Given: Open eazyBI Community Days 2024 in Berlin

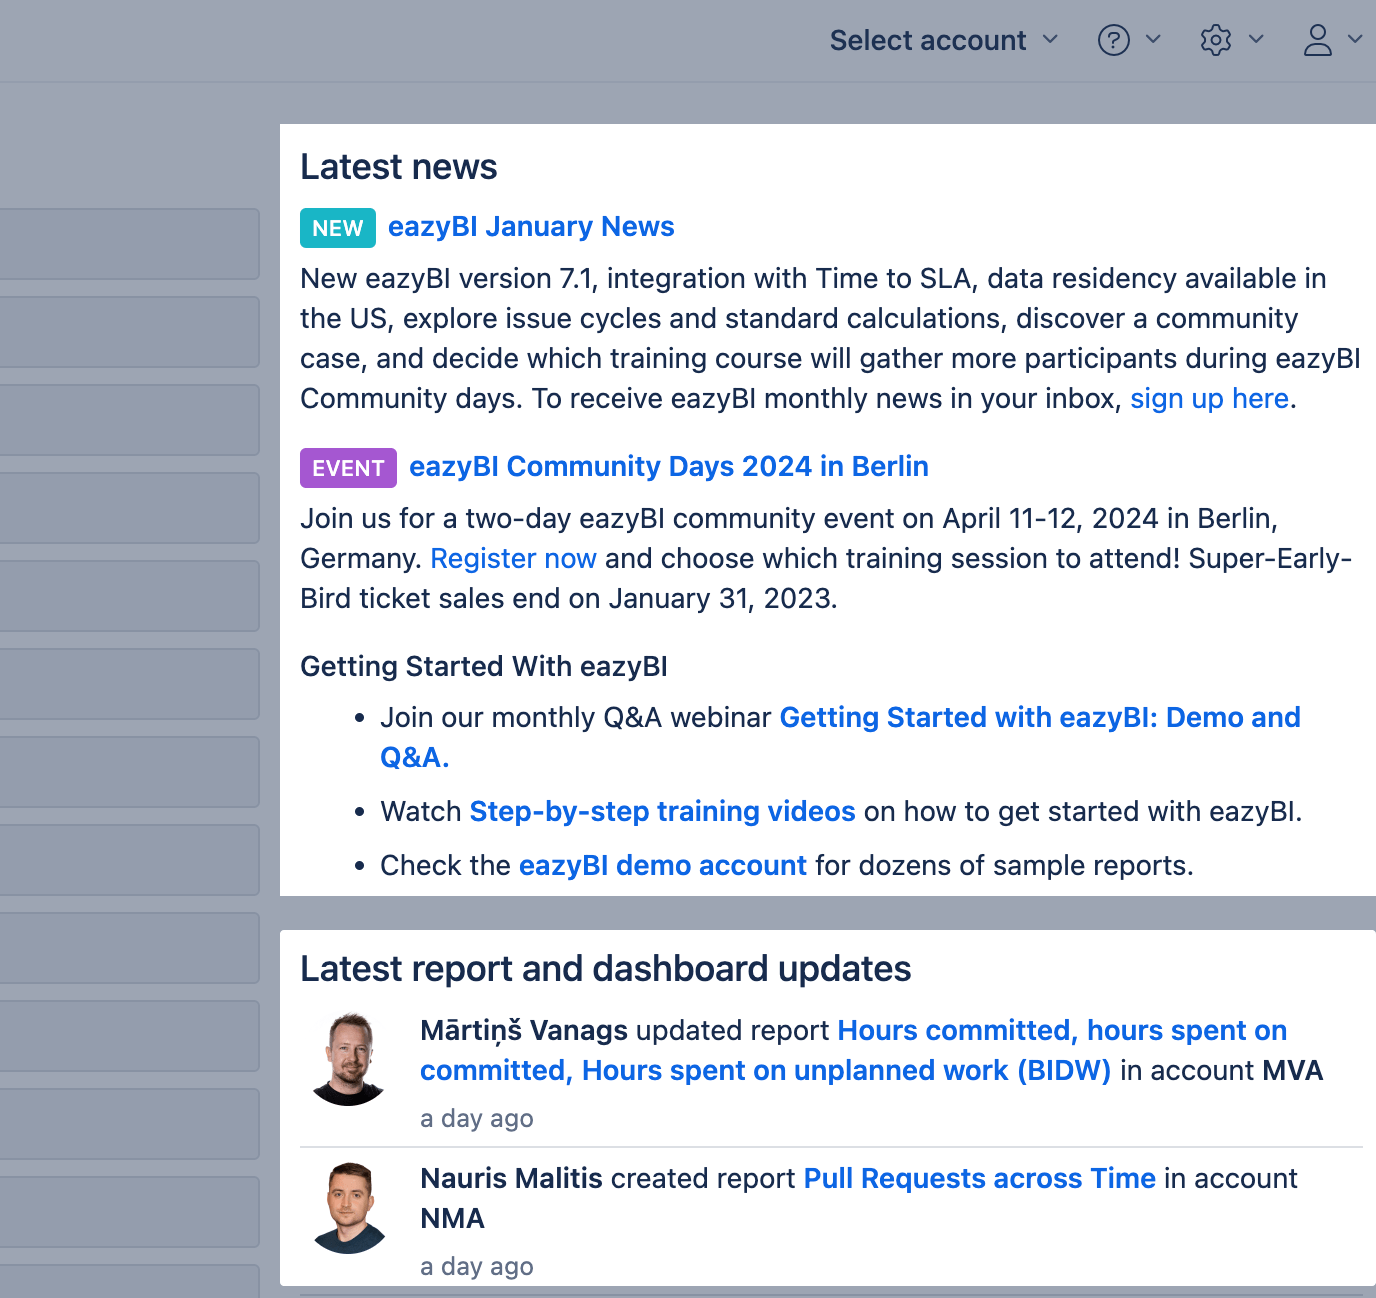Looking at the screenshot, I should pyautogui.click(x=668, y=467).
